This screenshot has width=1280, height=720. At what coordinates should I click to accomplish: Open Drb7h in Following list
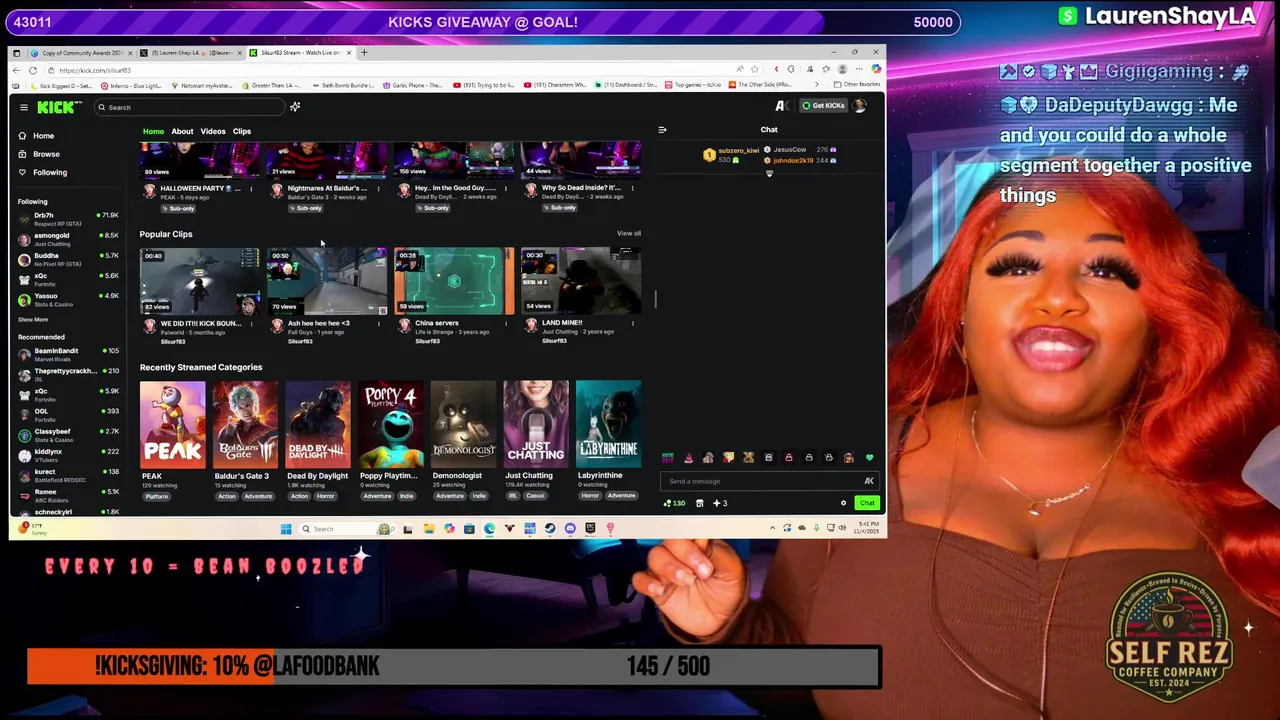coord(68,218)
